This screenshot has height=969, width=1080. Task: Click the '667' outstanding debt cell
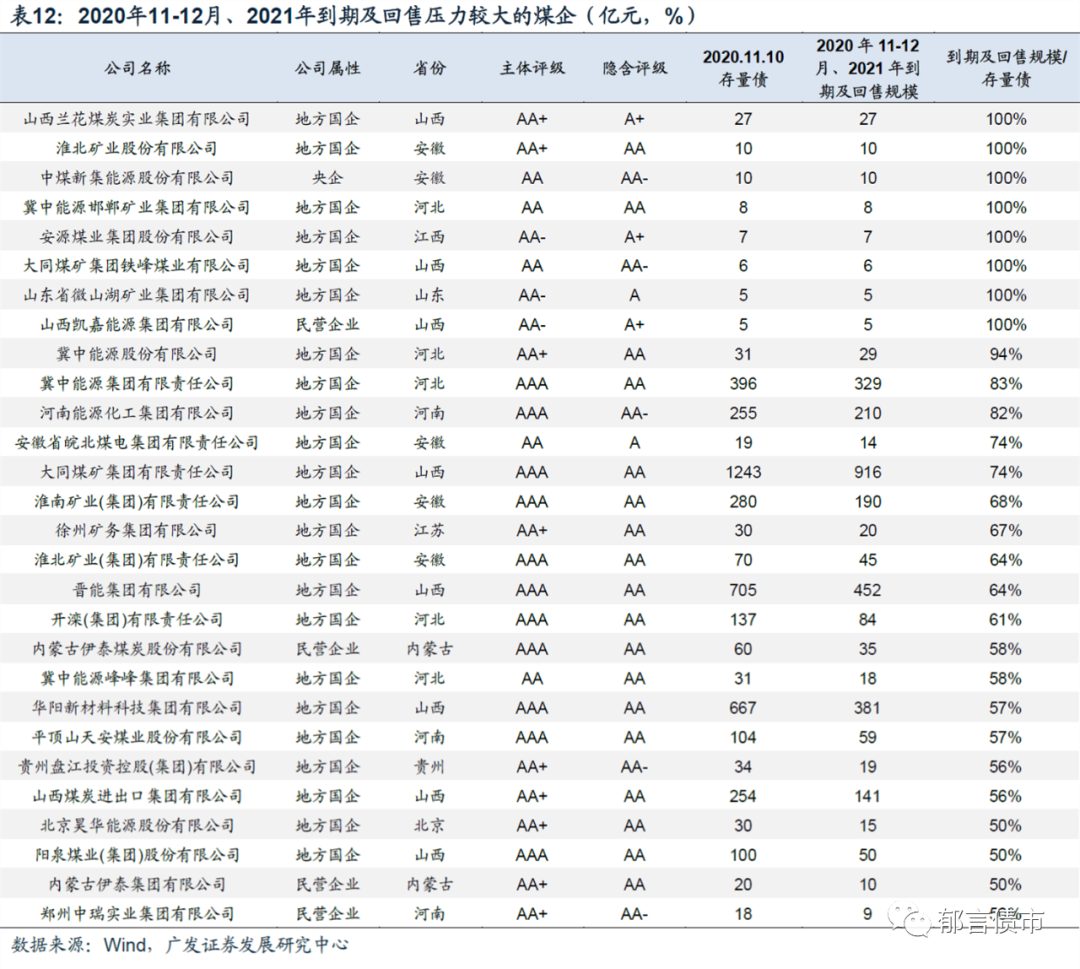(x=743, y=708)
